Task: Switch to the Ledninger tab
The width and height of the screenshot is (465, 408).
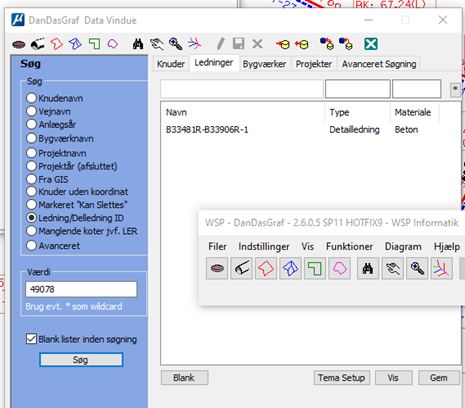Action: 214,63
